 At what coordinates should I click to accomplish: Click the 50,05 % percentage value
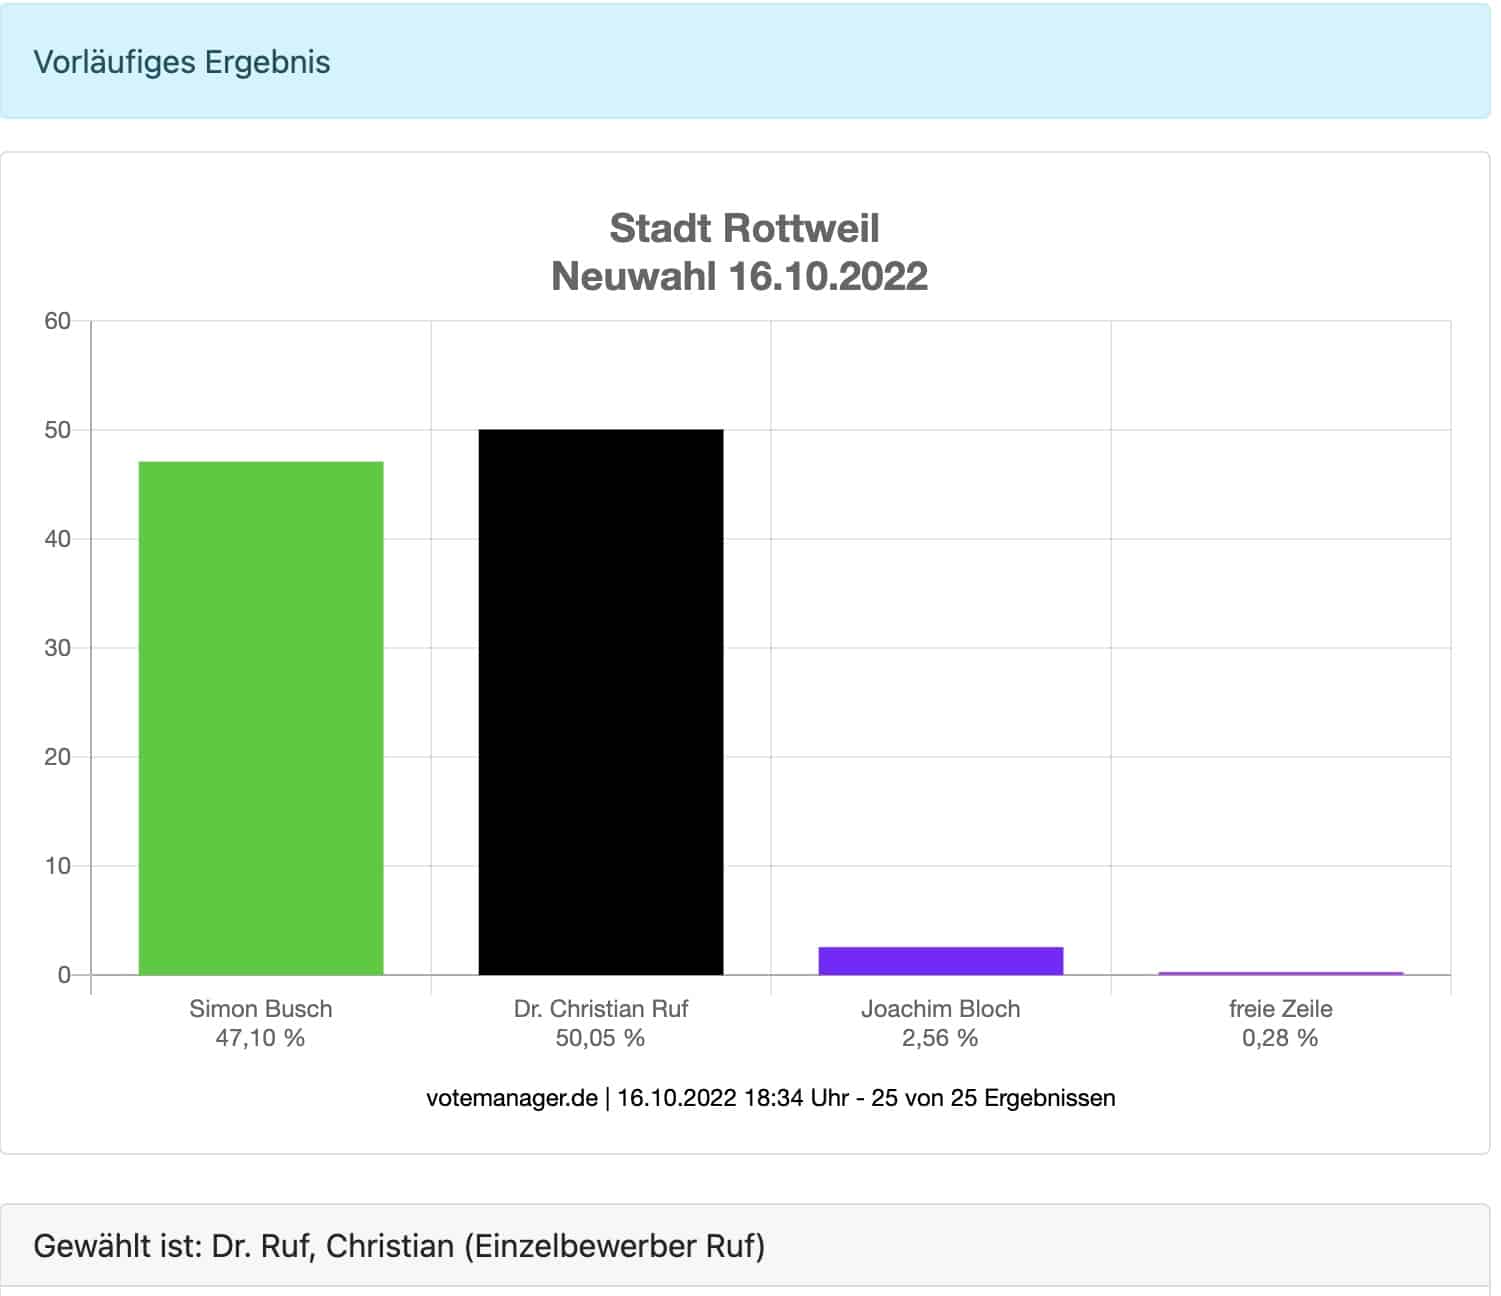600,1038
